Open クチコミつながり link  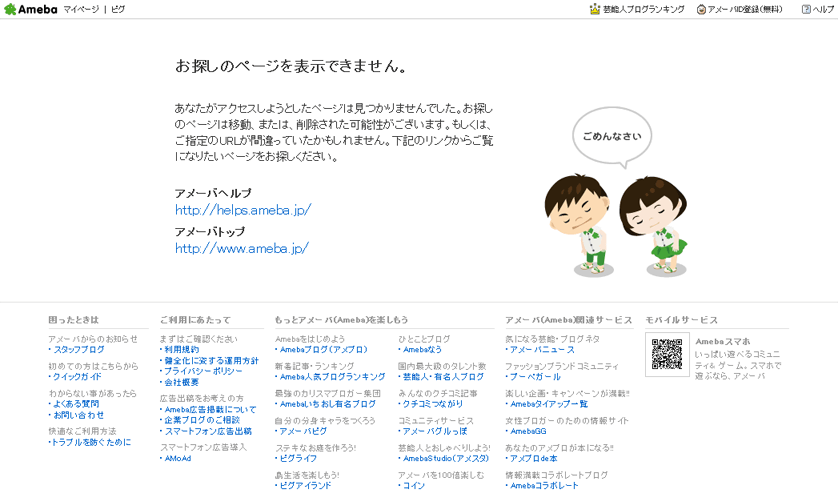click(433, 404)
